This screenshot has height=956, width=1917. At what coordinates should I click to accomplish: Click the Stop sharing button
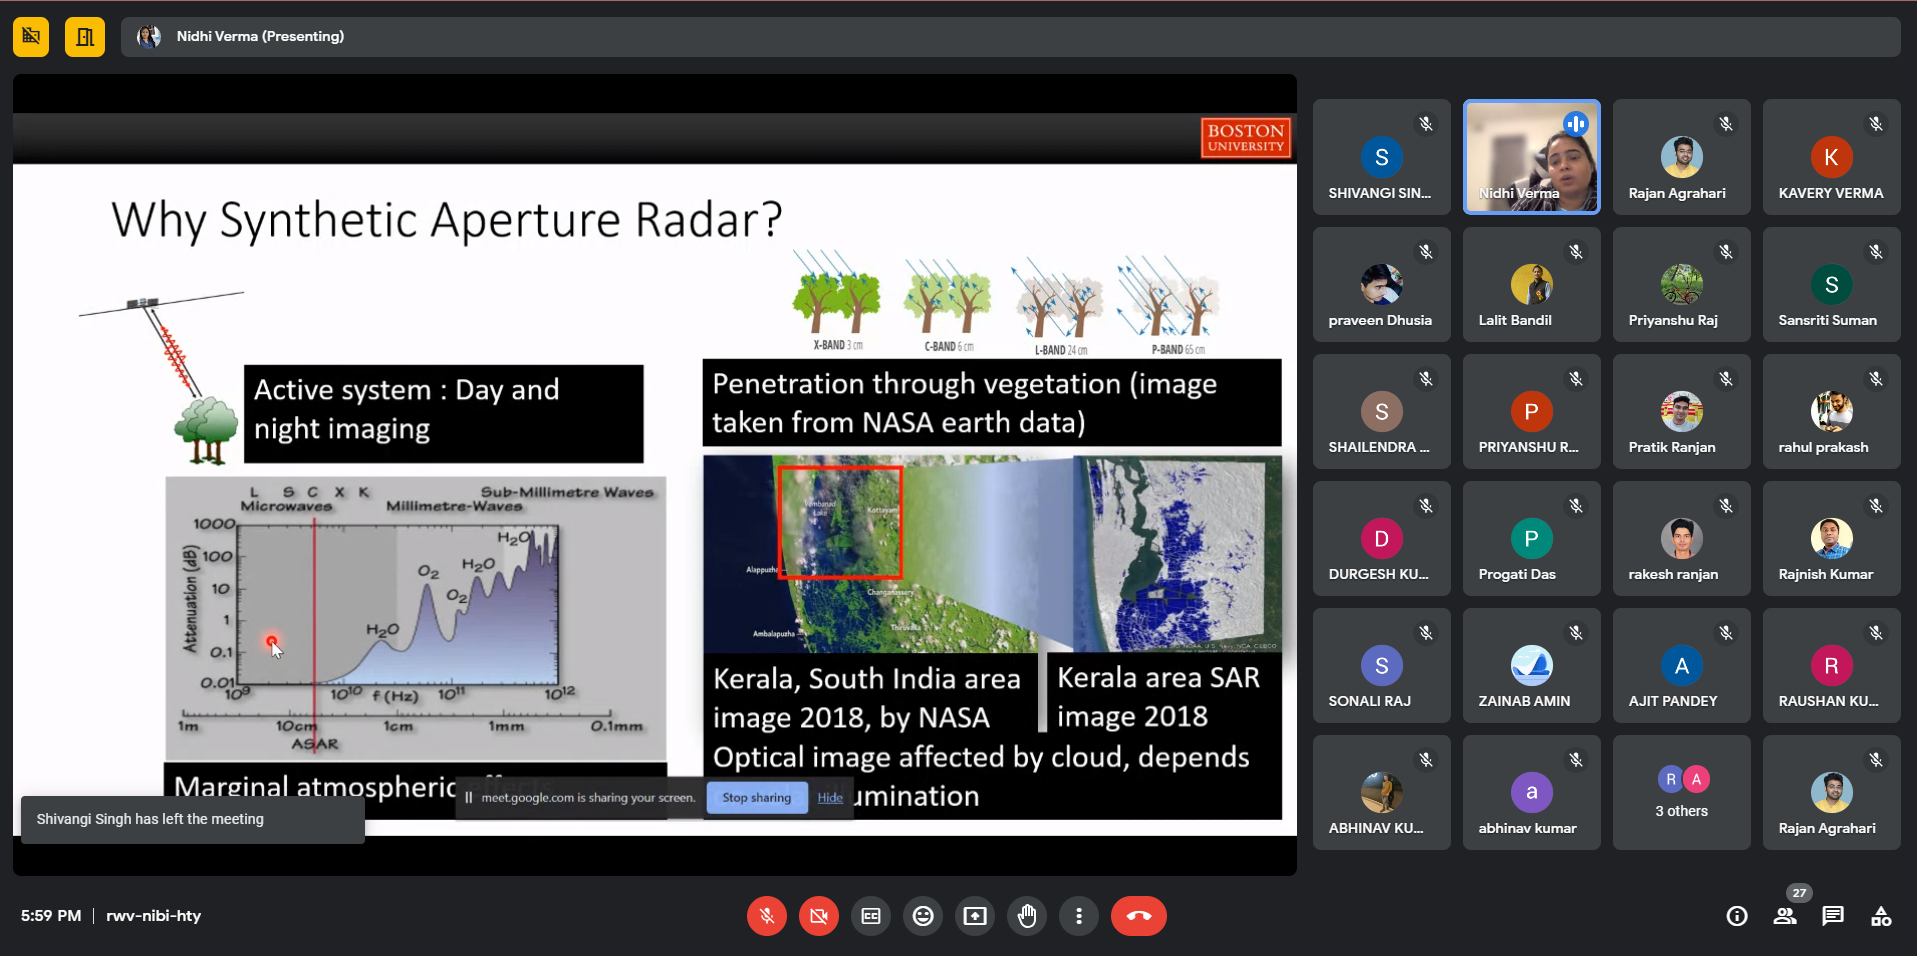coord(756,798)
